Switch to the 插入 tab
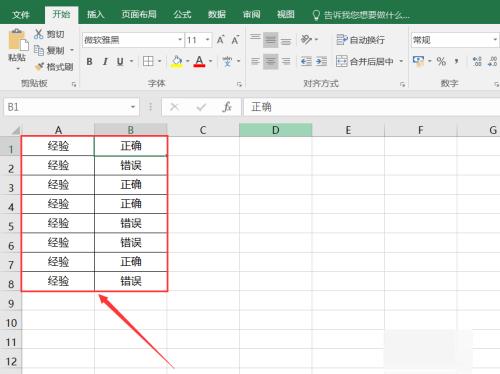500x374 pixels. [x=95, y=15]
